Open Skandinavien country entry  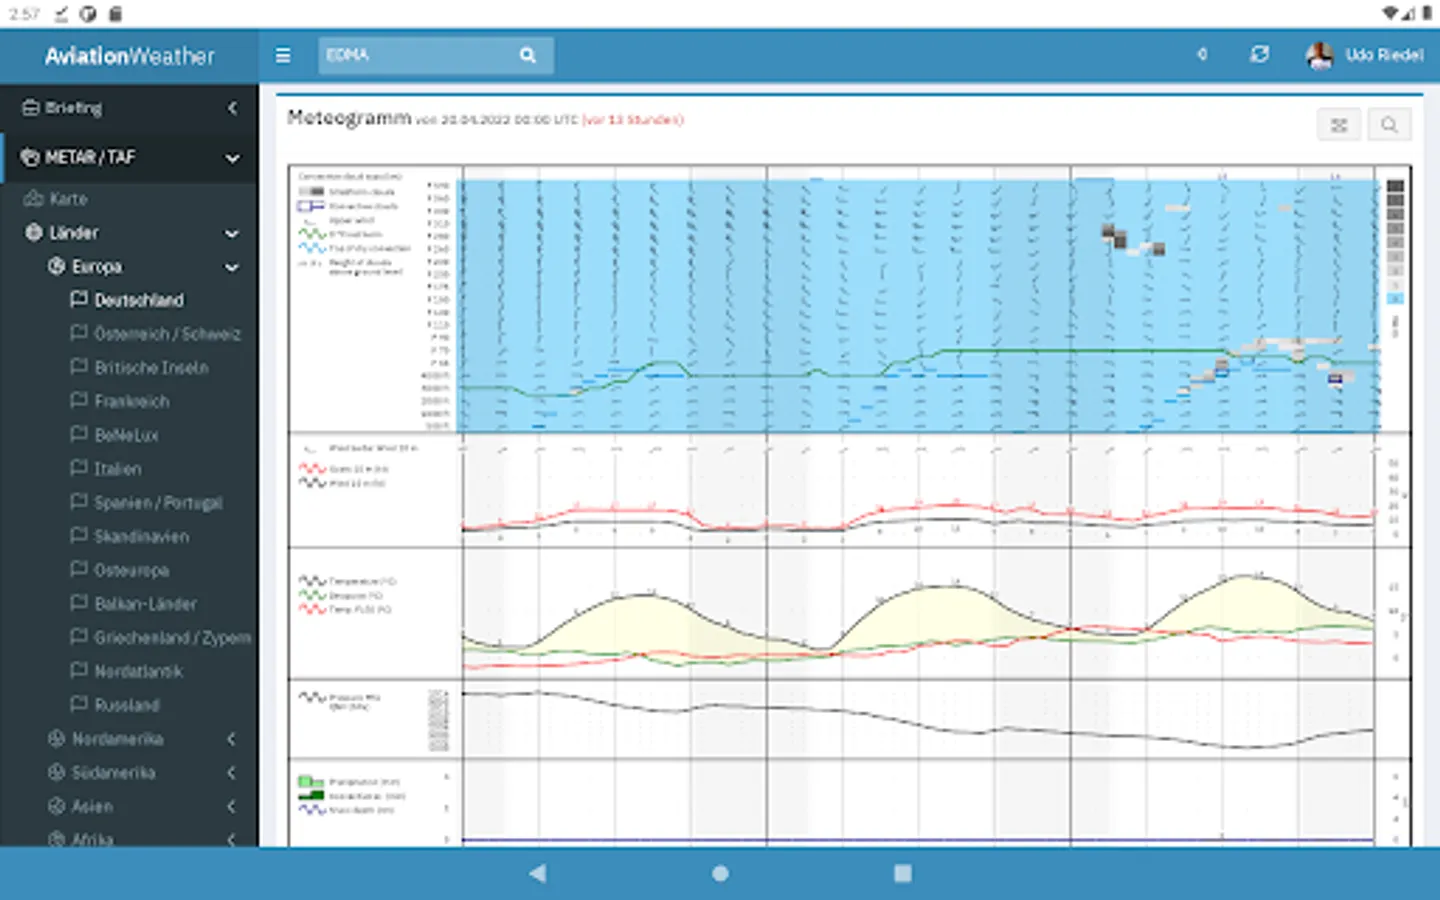[141, 537]
